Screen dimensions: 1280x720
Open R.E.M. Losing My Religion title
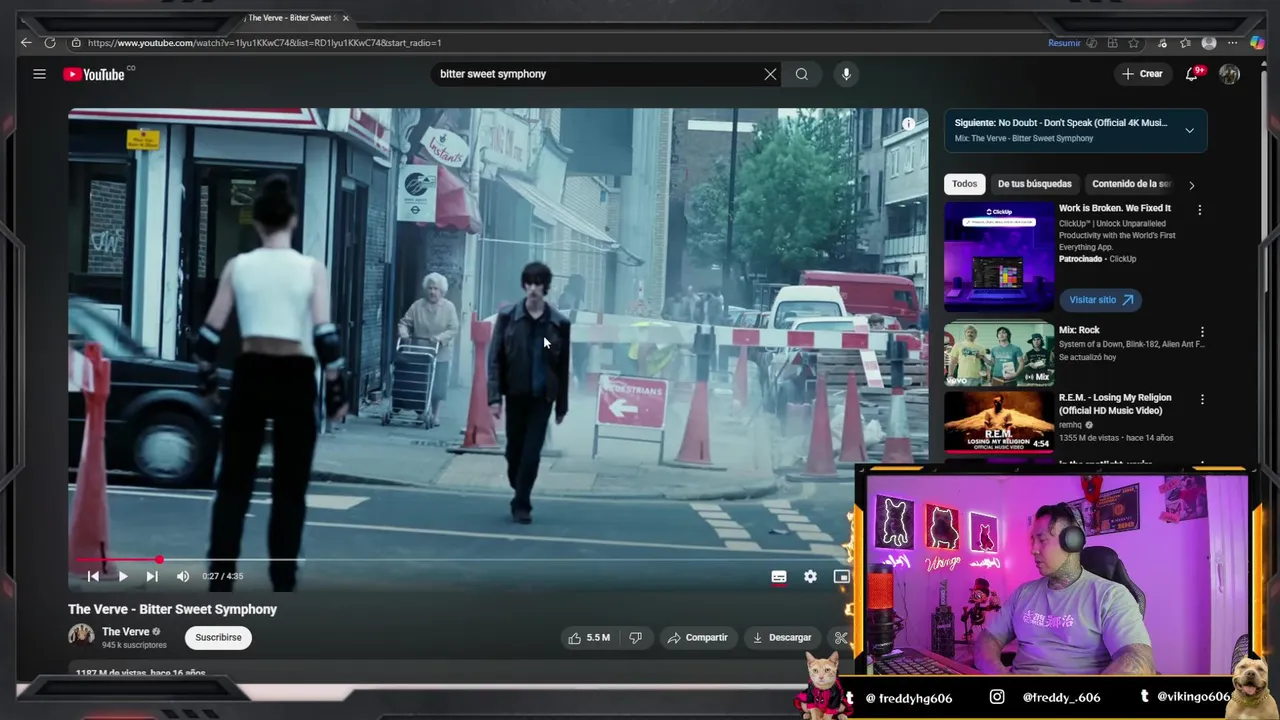1115,404
